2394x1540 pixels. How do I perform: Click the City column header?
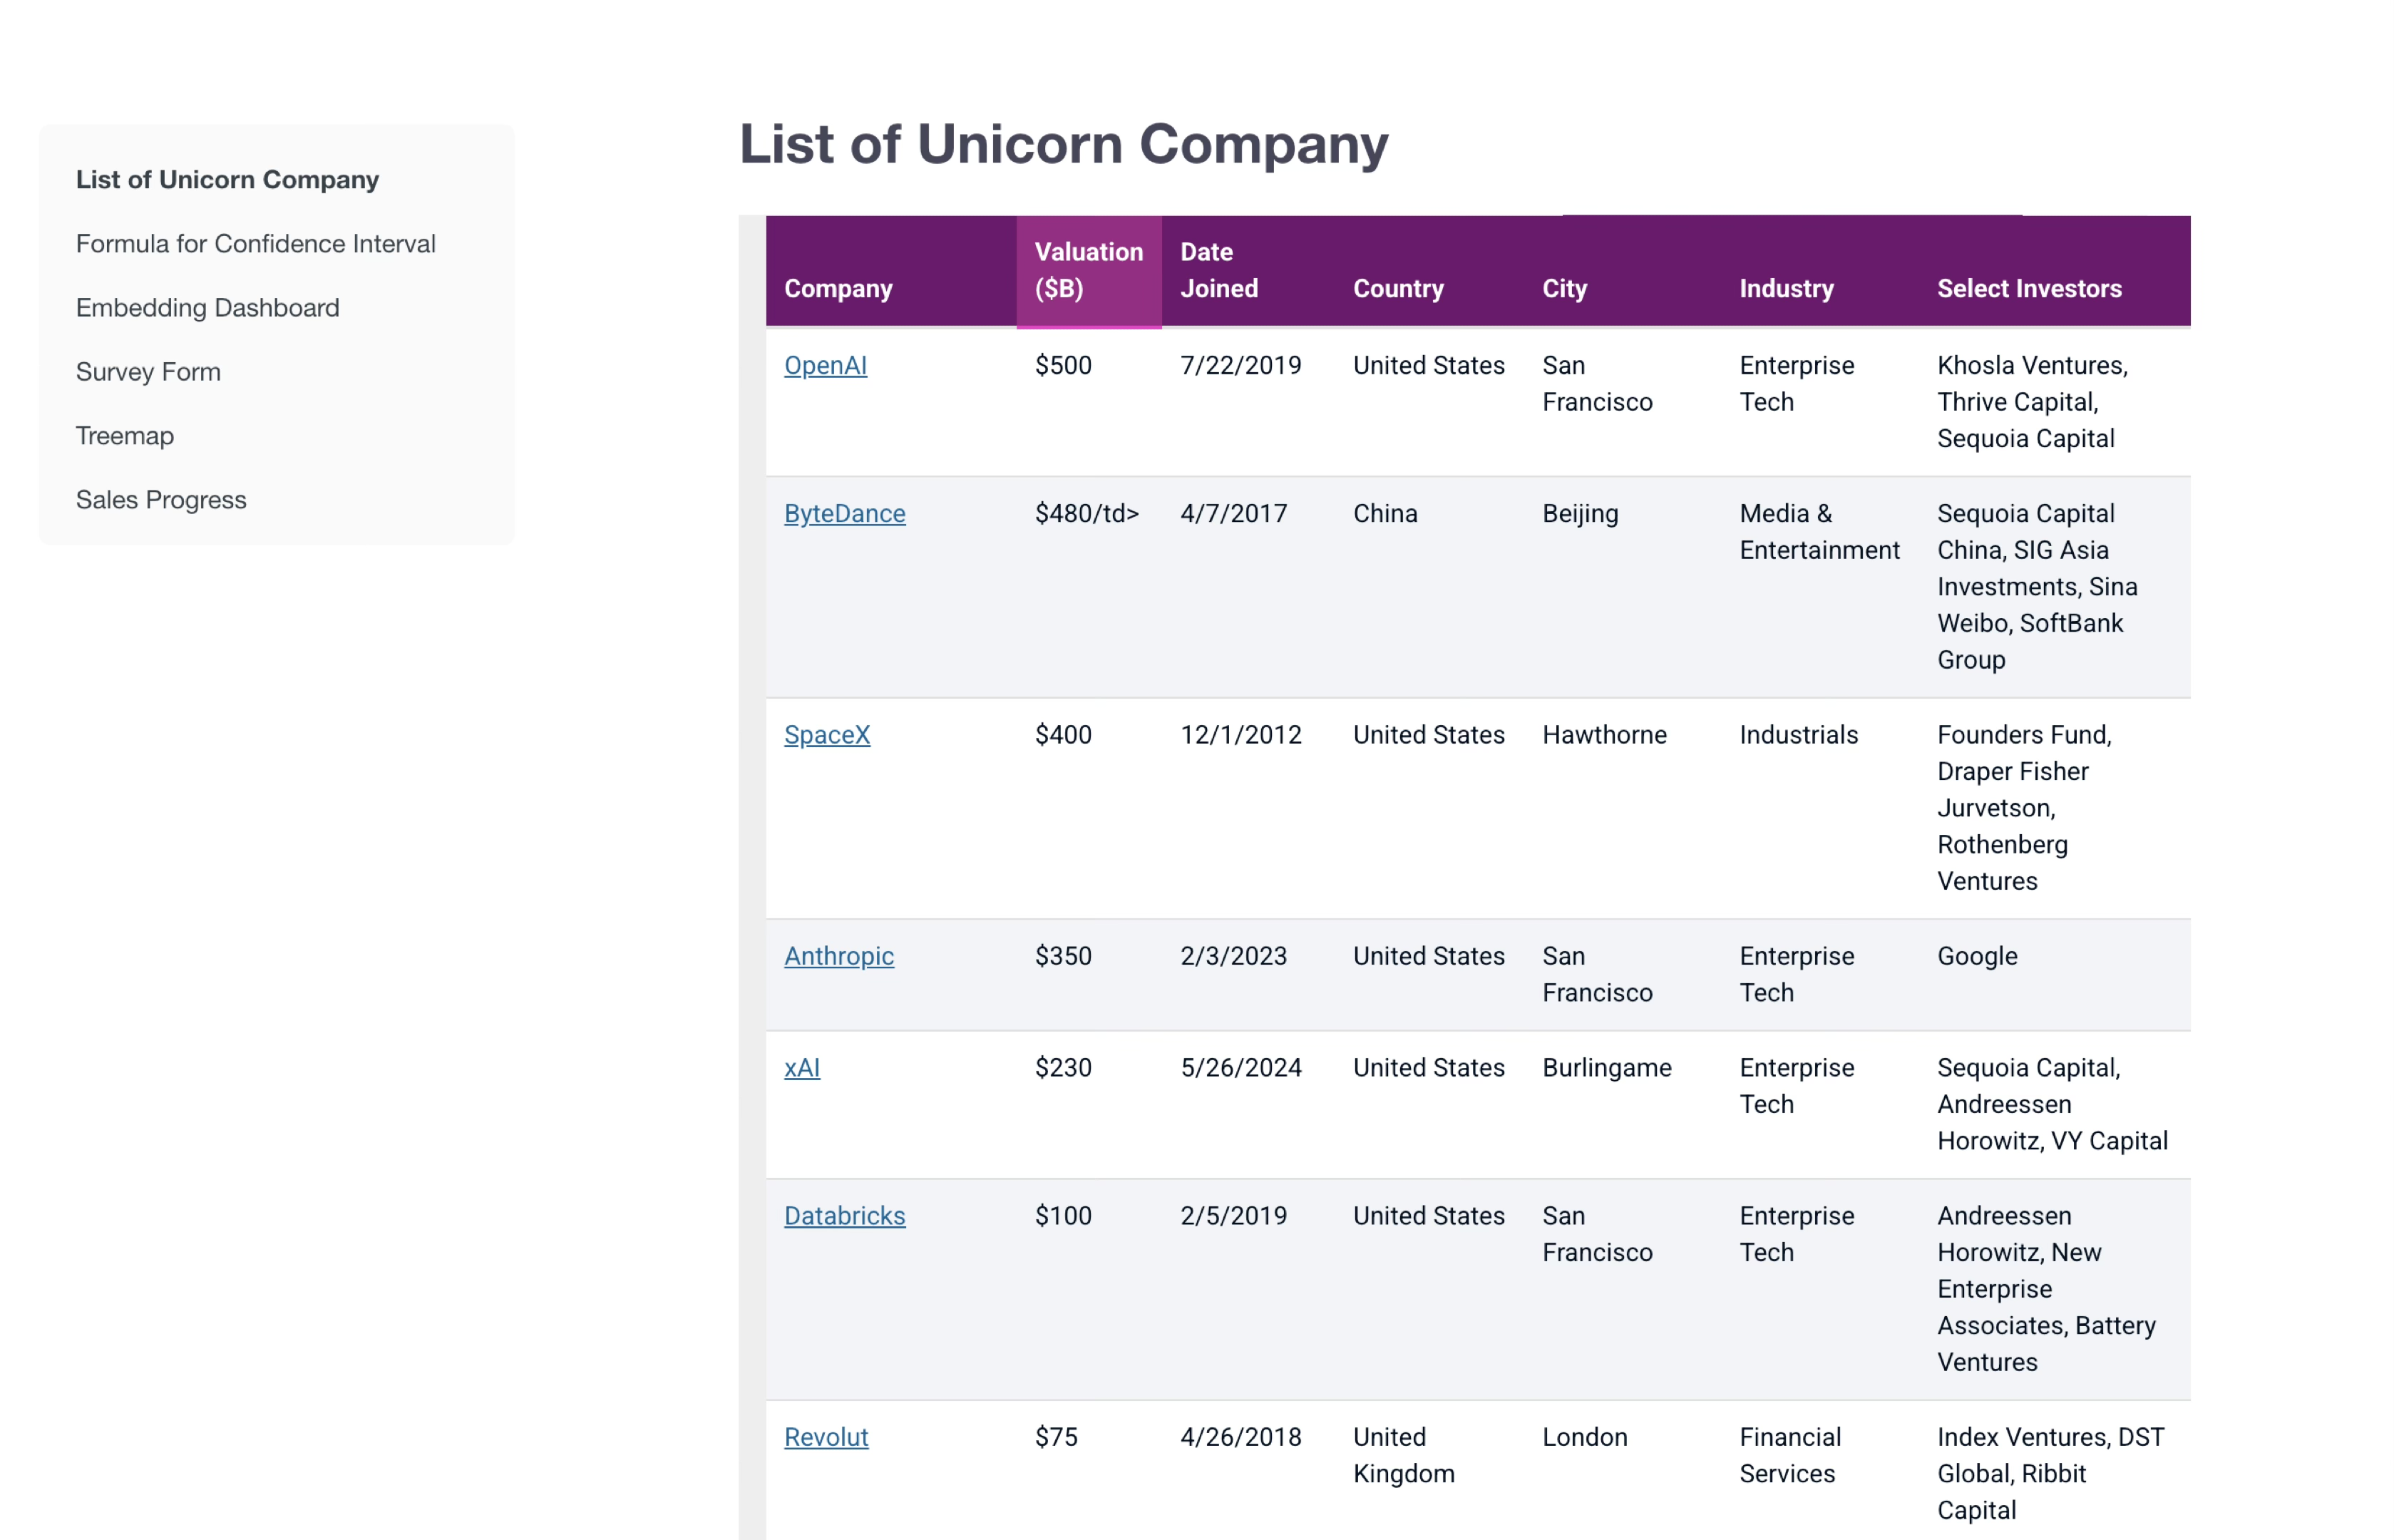1564,289
